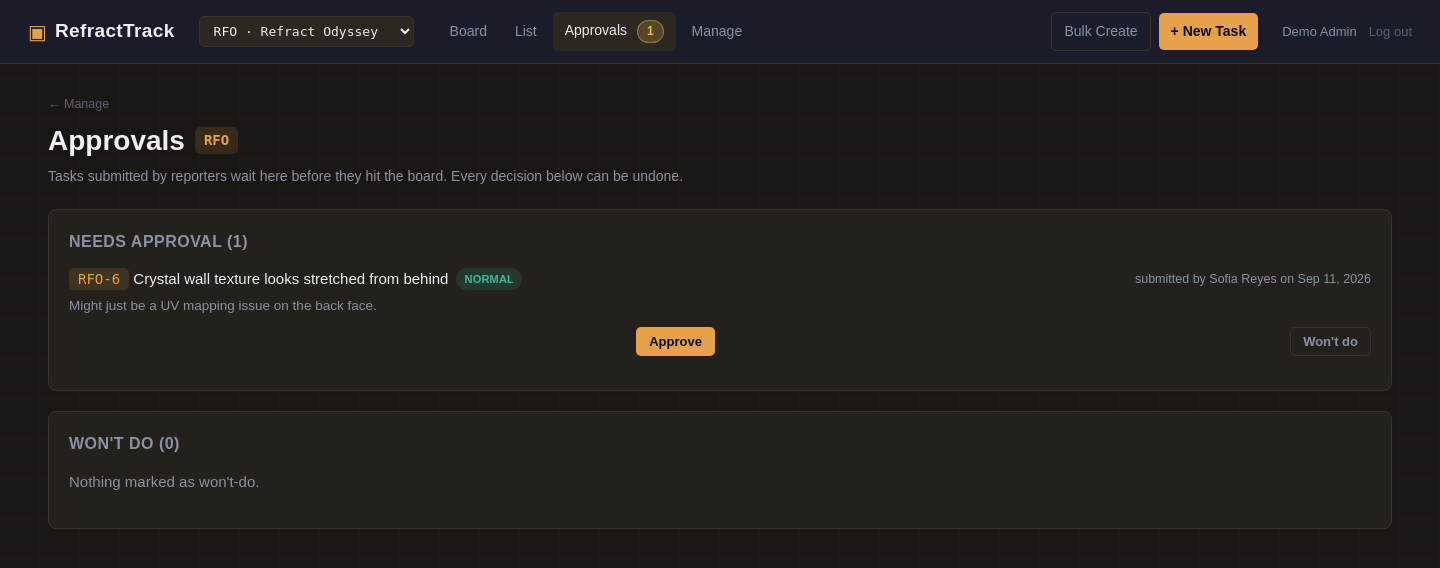Click the Nothing marked as won't-do text

164,482
